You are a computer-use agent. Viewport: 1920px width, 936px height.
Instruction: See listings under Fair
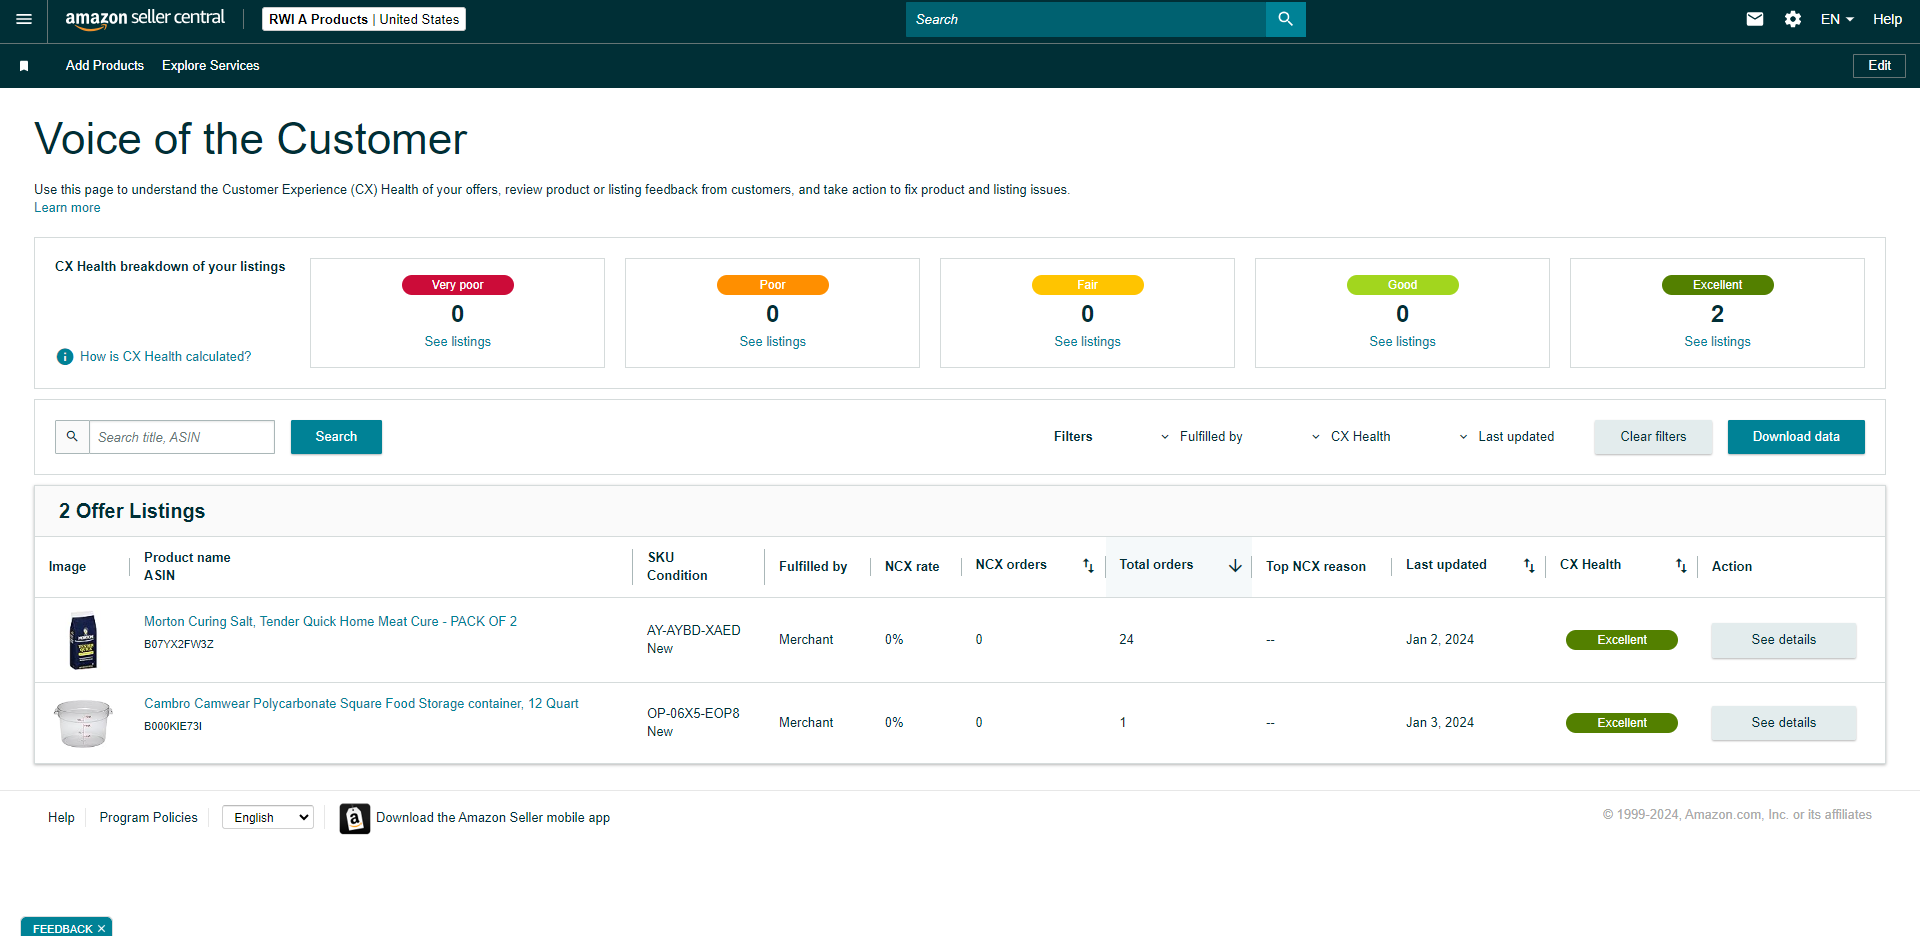[x=1088, y=342]
